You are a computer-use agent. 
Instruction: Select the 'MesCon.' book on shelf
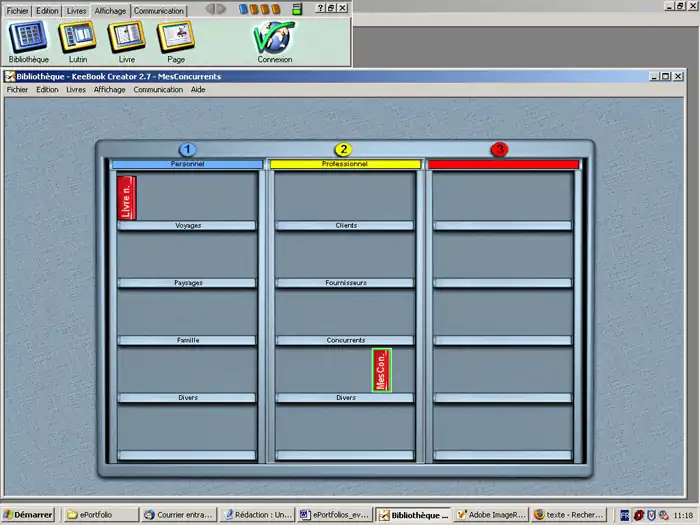tap(381, 370)
